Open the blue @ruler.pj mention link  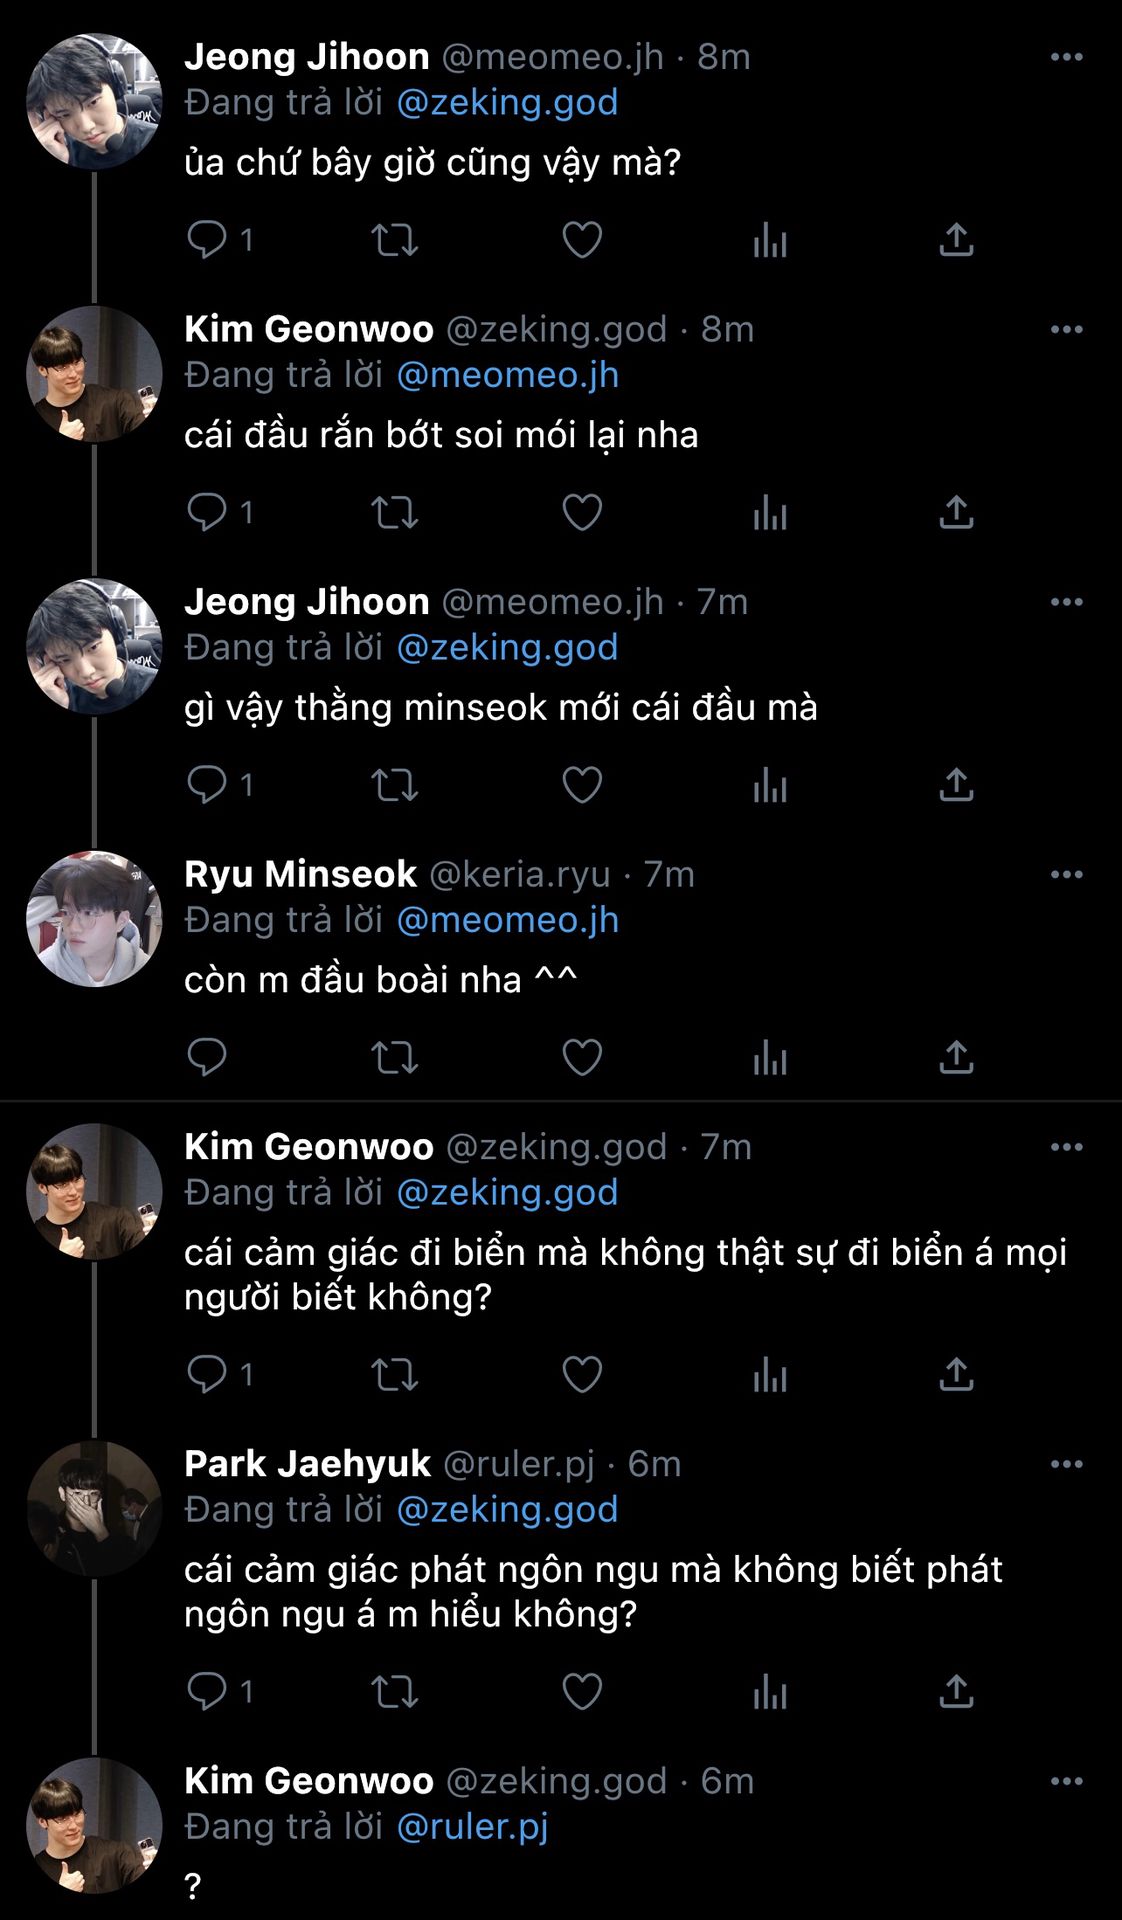[473, 1827]
